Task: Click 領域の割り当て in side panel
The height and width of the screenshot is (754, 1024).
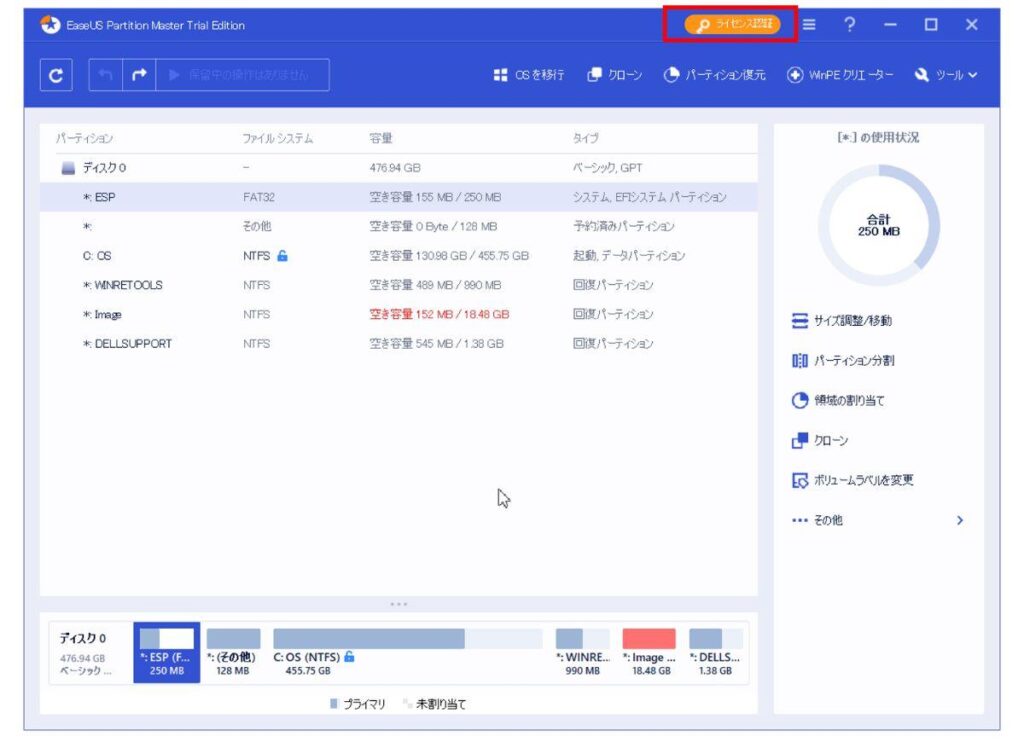Action: [x=838, y=400]
